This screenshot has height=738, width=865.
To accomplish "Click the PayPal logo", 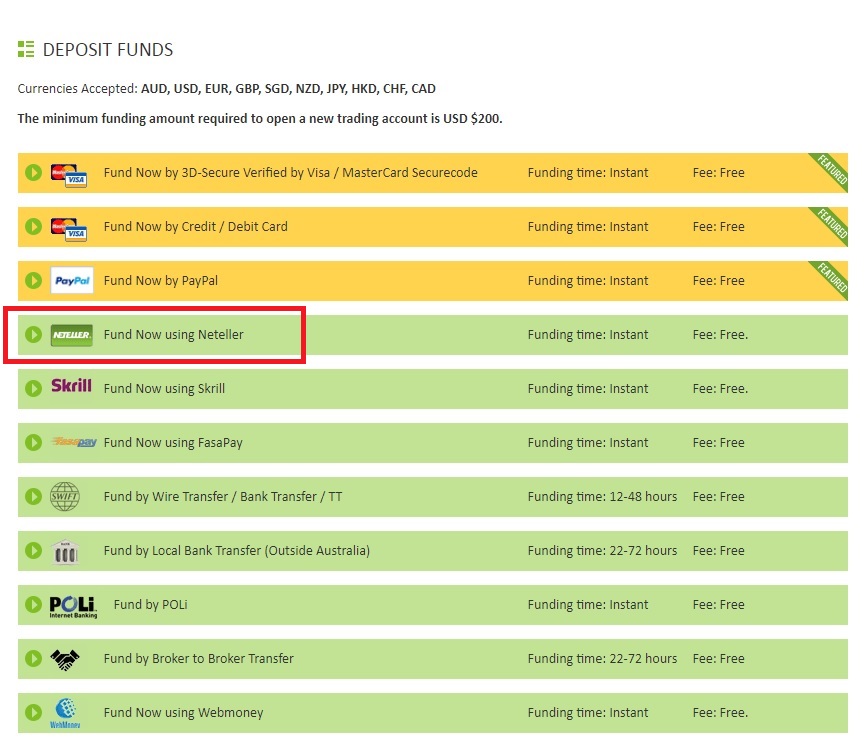I will [72, 281].
